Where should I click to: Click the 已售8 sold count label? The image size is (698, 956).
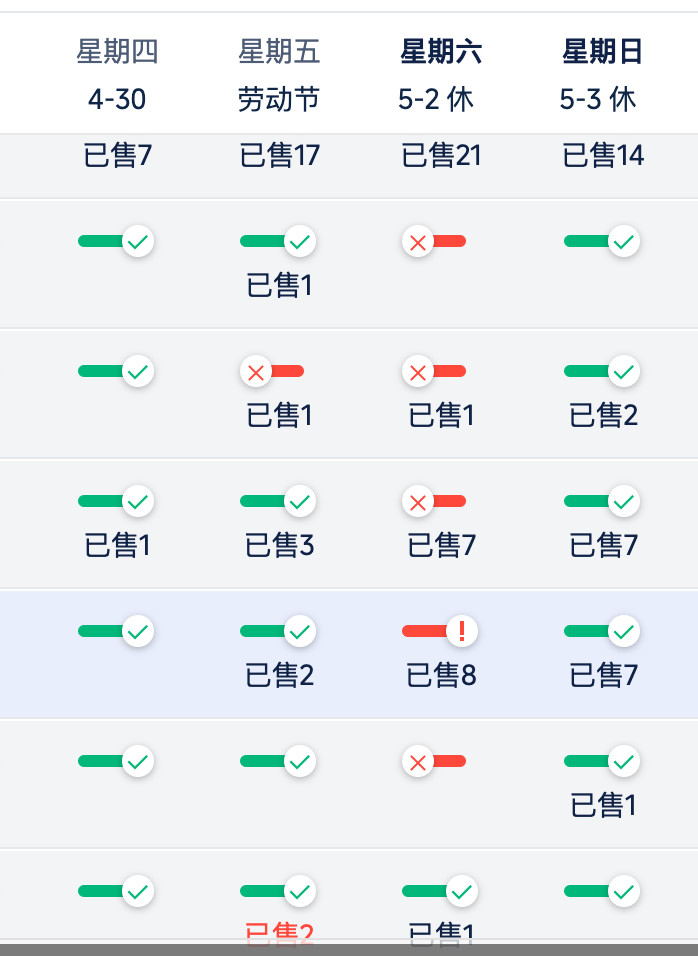[441, 676]
